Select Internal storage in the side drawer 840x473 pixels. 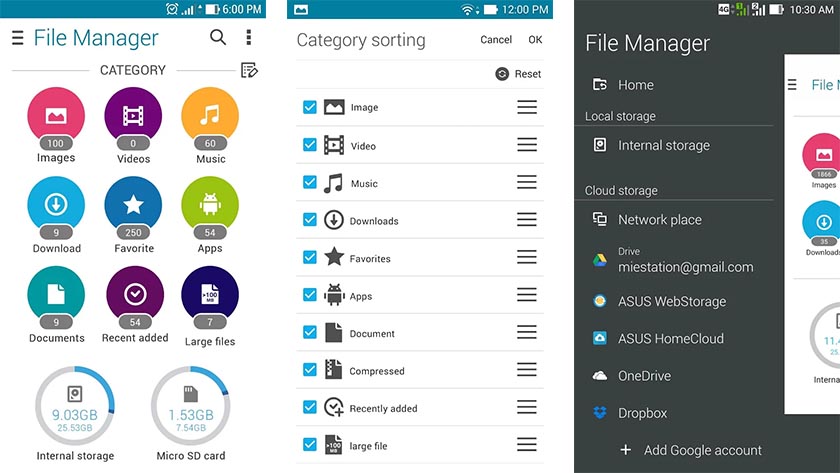coord(663,145)
